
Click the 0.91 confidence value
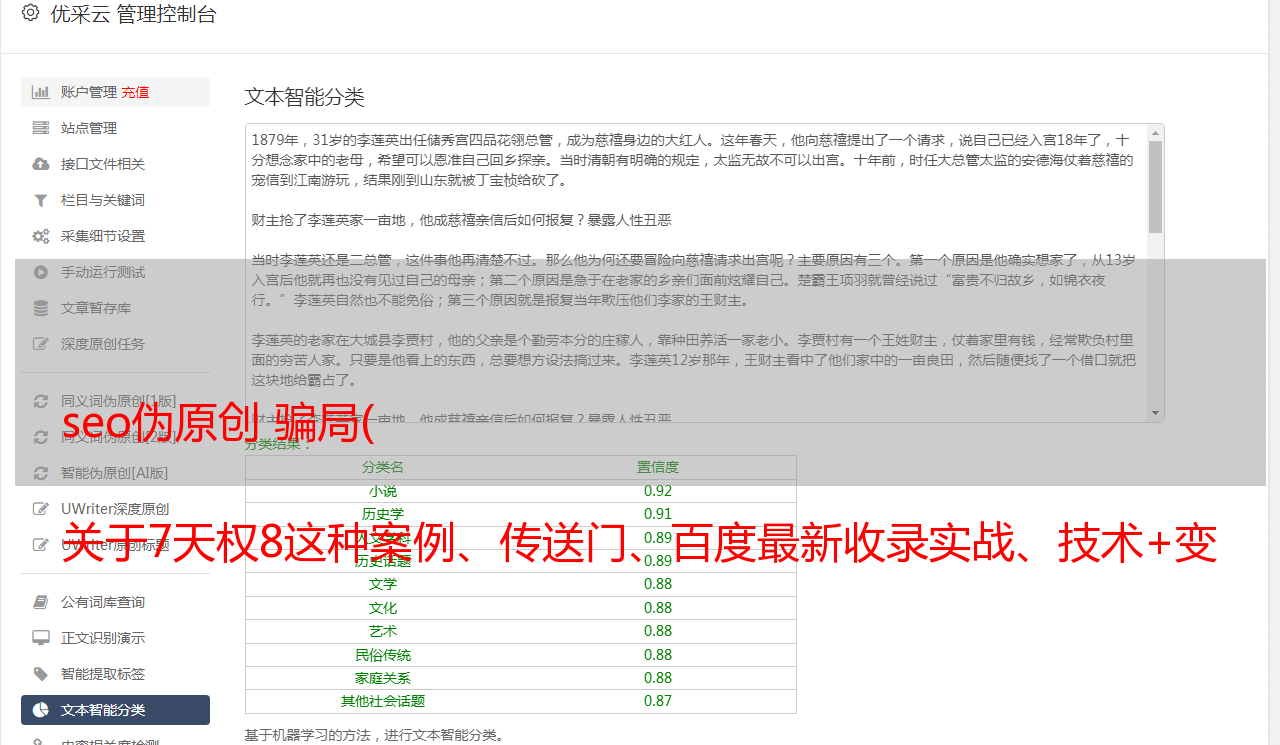[658, 514]
